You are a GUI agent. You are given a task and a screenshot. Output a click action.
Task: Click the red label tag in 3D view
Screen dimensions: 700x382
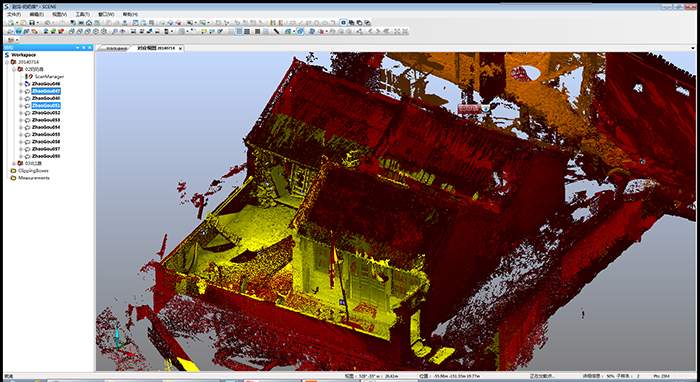[x=470, y=108]
